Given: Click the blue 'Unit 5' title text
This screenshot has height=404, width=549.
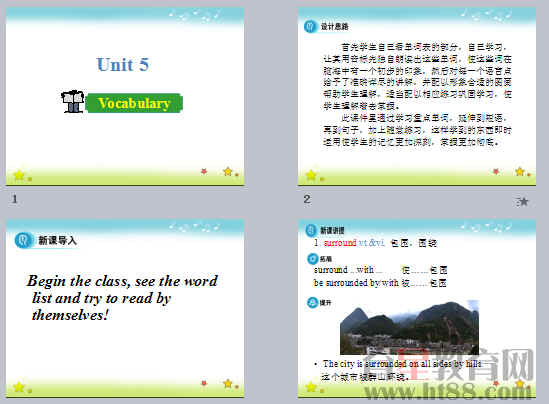Looking at the screenshot, I should [x=123, y=64].
